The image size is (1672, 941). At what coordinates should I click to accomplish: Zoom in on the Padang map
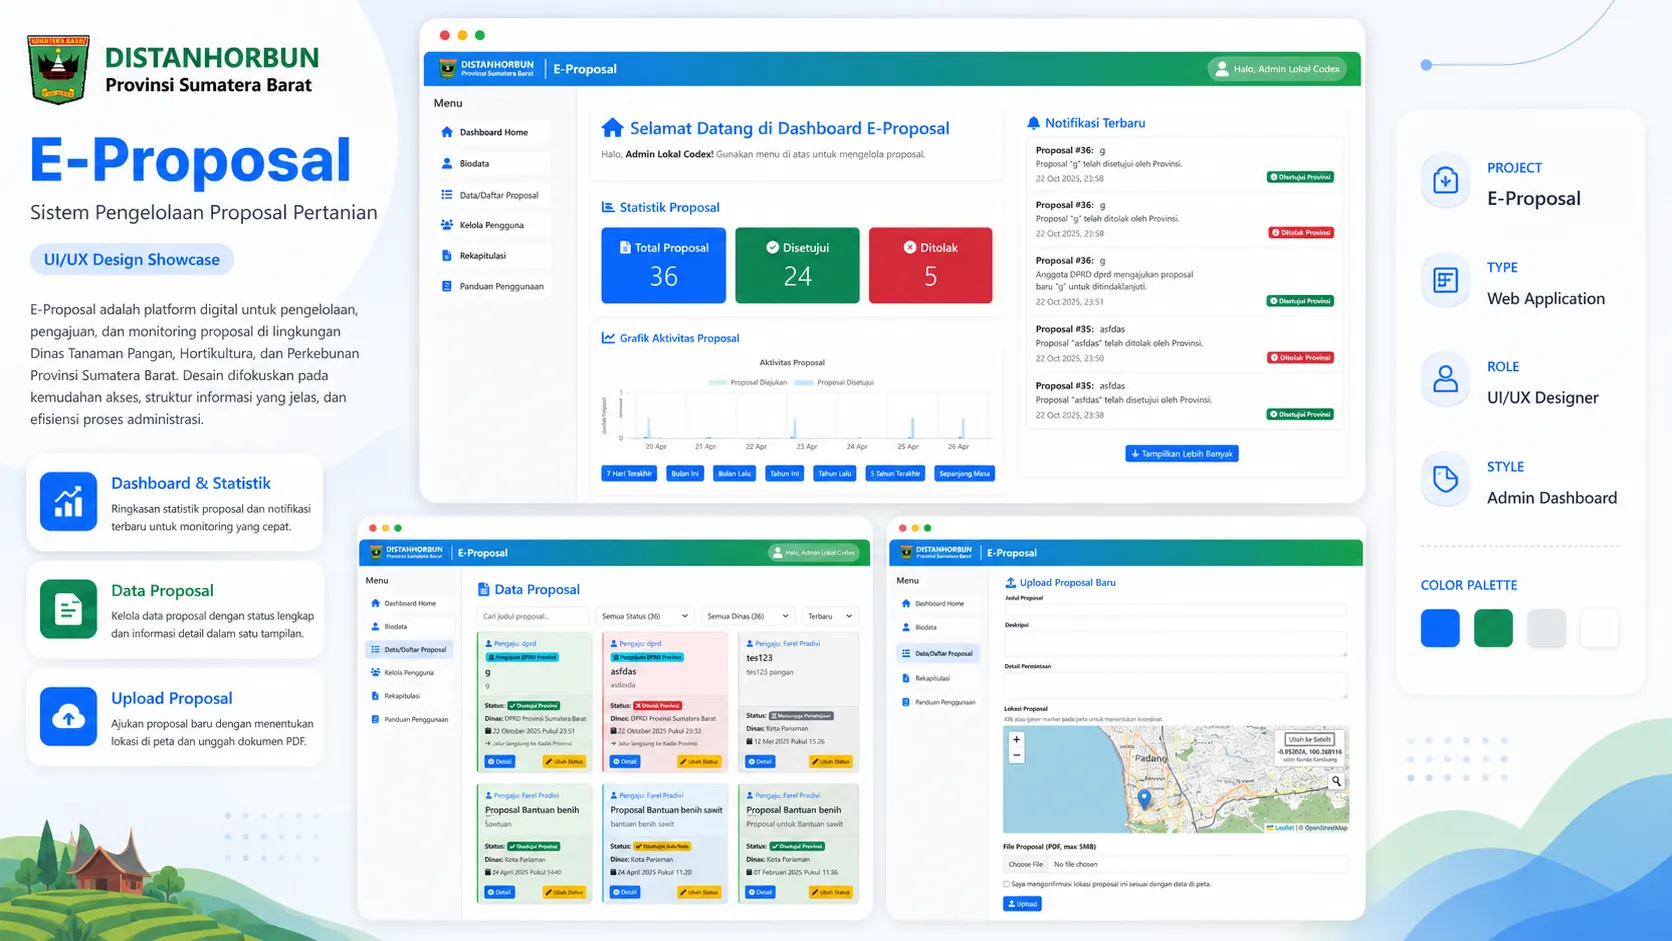[x=1016, y=740]
